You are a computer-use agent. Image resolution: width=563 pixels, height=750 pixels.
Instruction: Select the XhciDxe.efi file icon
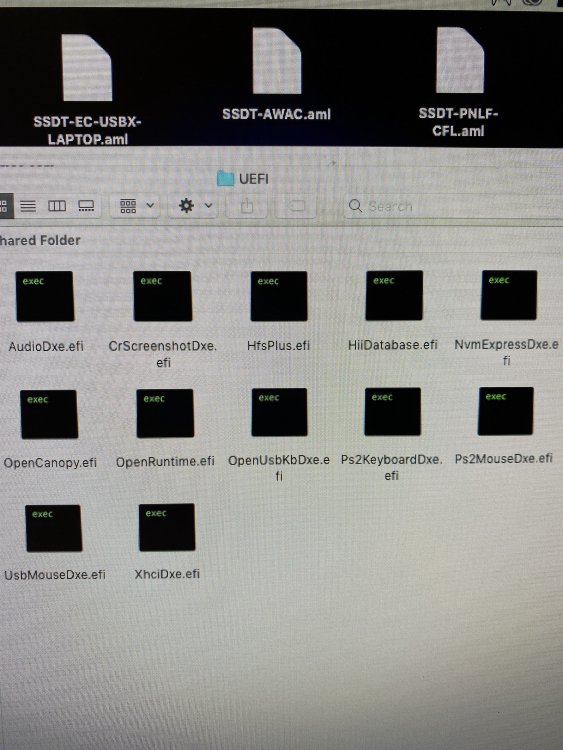(167, 527)
